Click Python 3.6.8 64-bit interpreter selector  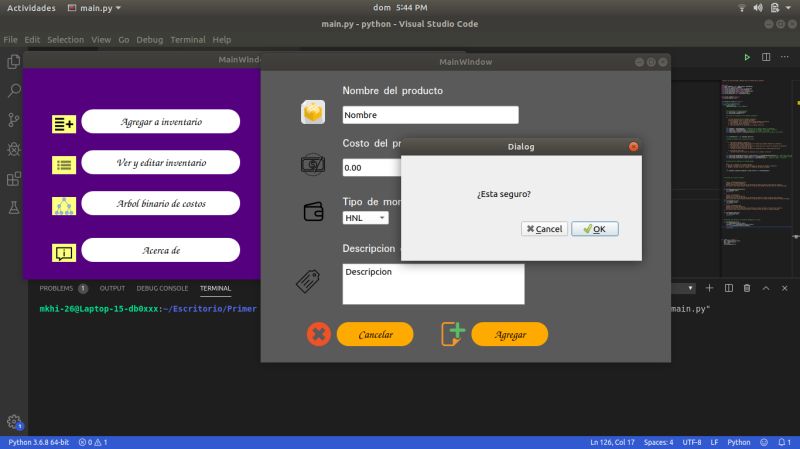tap(38, 442)
